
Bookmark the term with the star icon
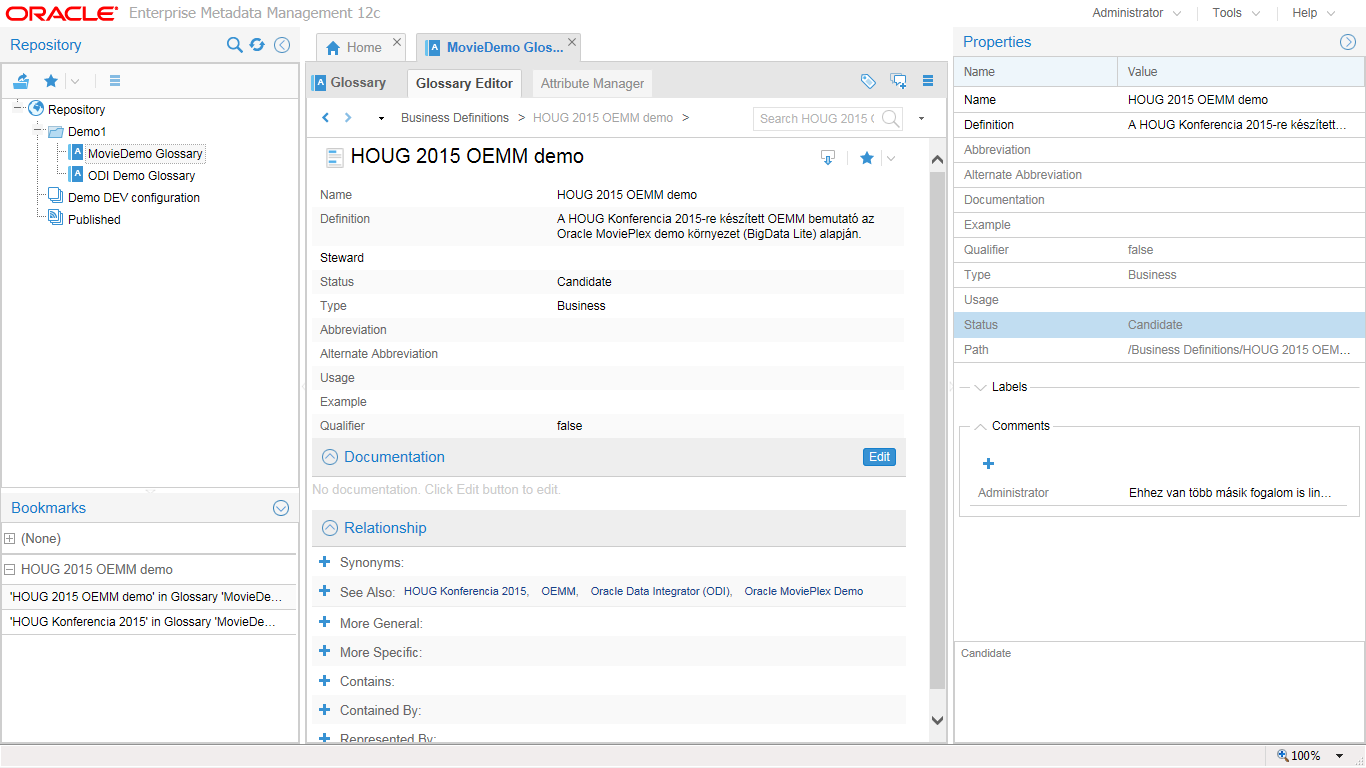pyautogui.click(x=867, y=158)
